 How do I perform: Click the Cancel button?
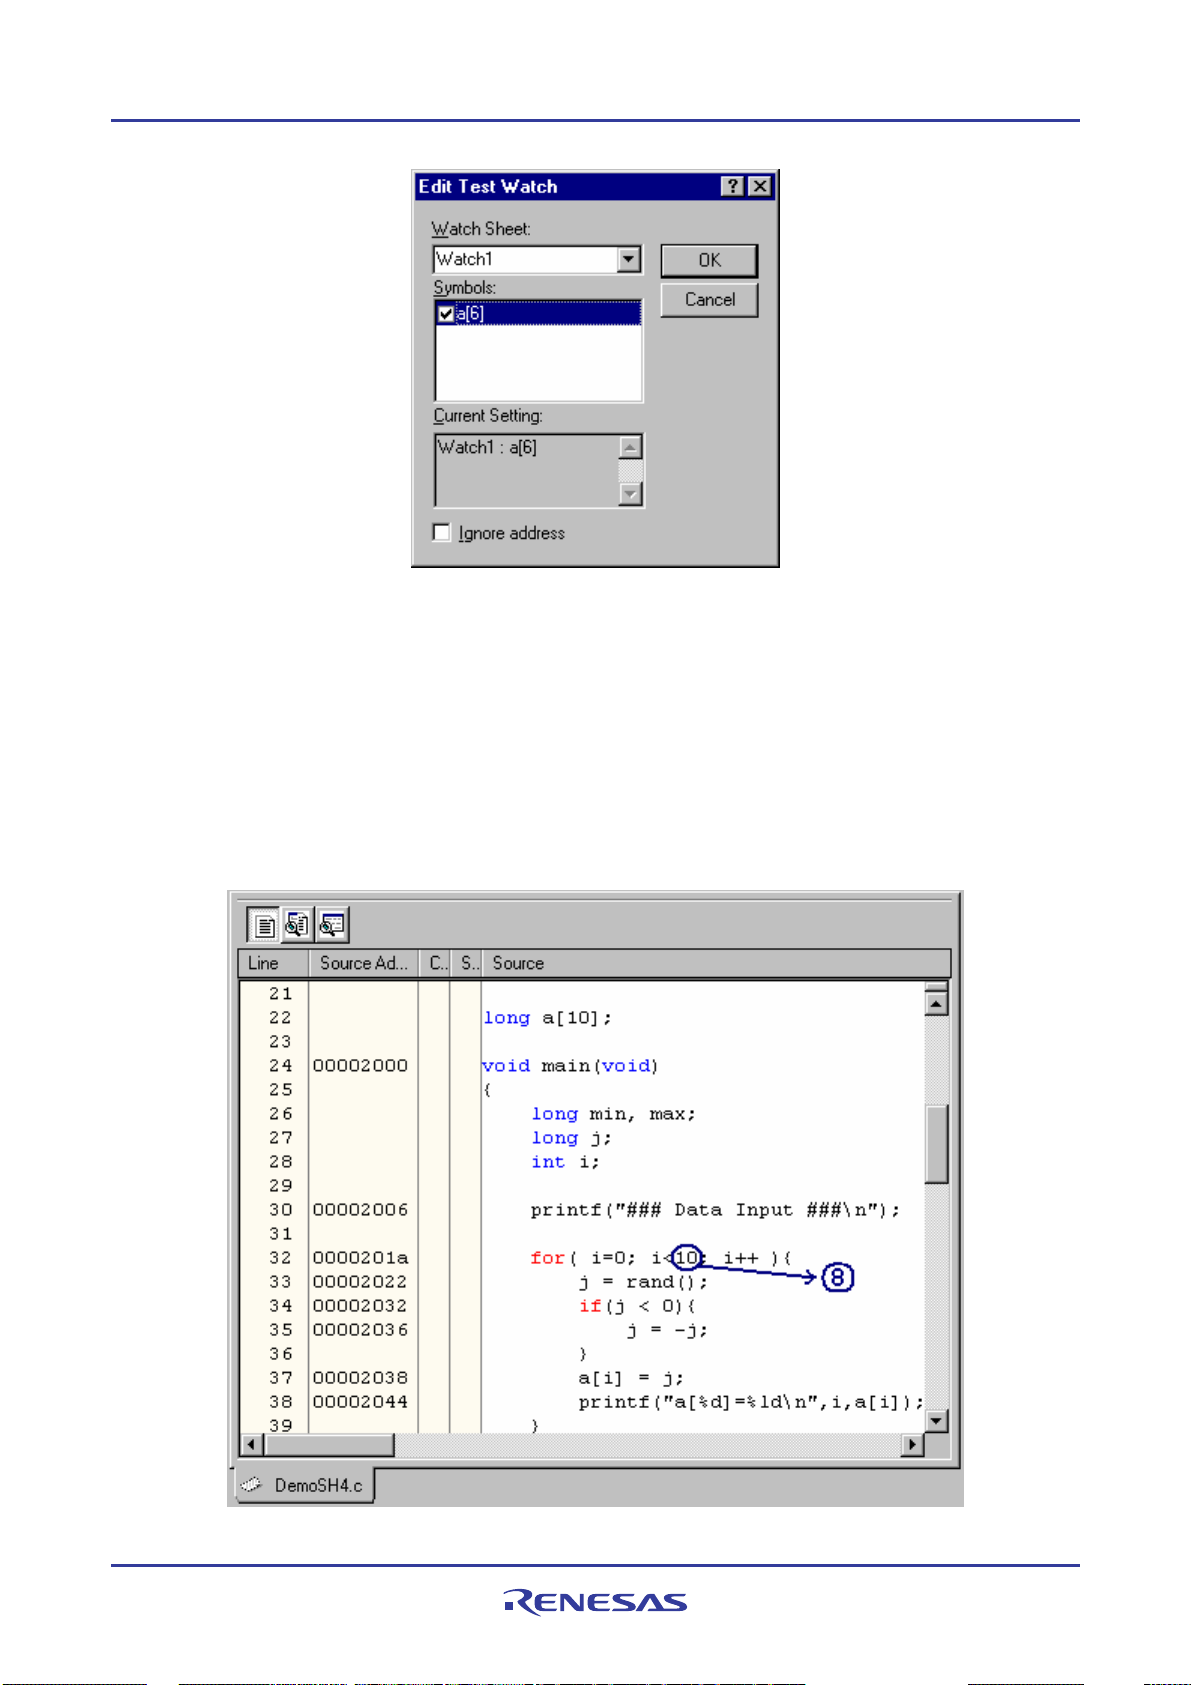[x=709, y=300]
